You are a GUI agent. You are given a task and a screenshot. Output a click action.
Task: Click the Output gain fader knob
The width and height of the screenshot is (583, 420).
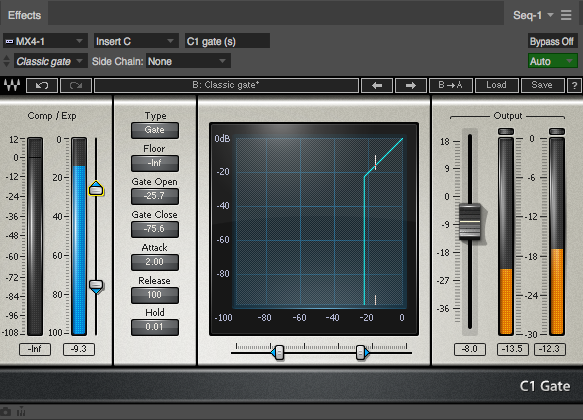point(470,222)
